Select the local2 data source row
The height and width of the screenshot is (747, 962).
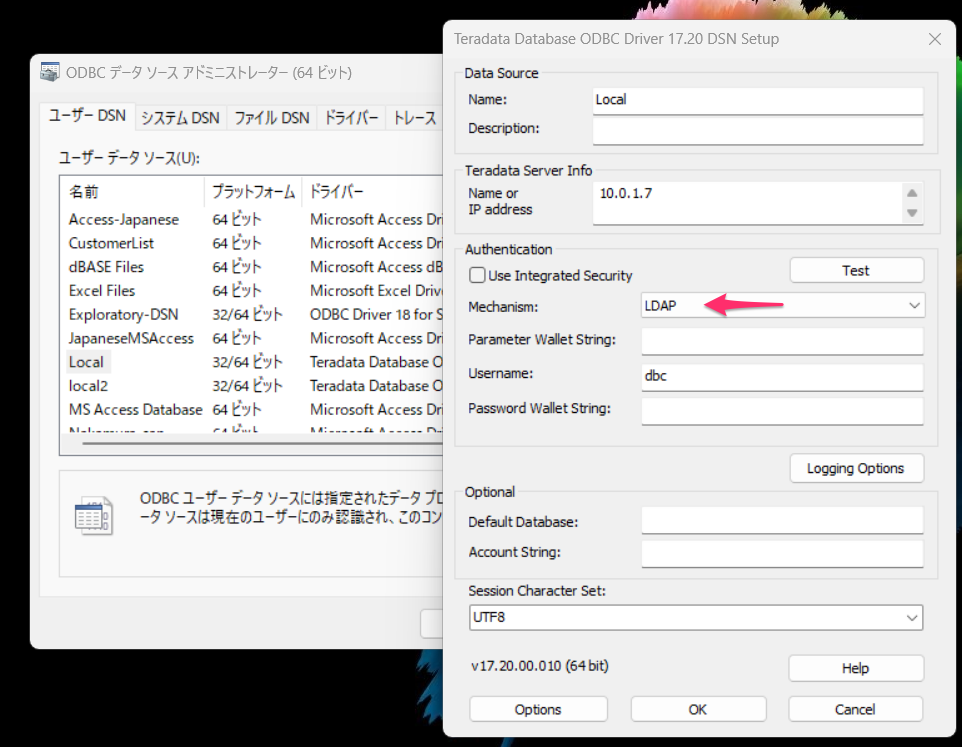[254, 386]
